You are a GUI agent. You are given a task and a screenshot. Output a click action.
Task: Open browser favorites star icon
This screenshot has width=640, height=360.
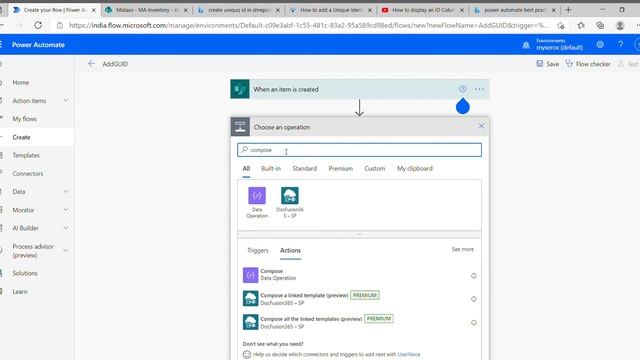[x=581, y=25]
